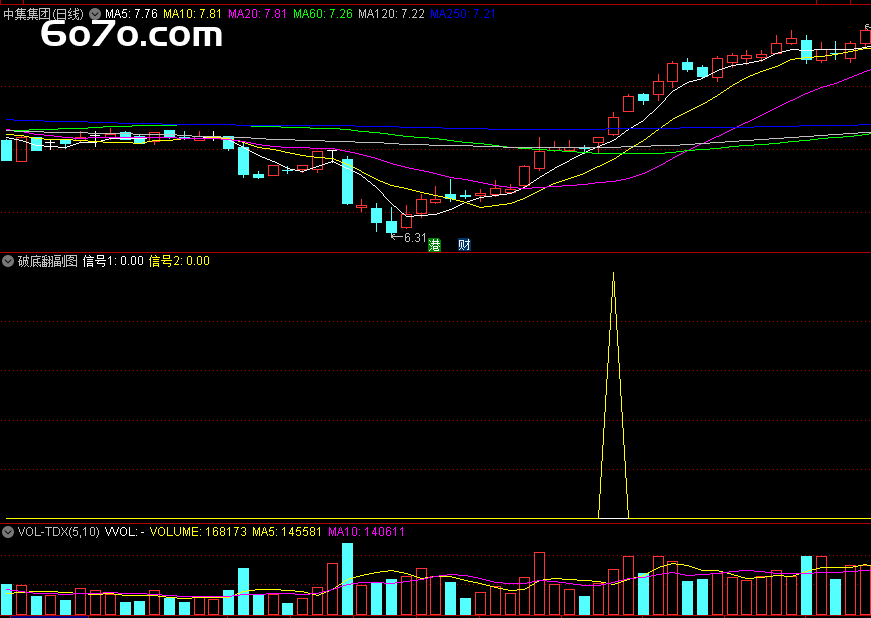Click the VVOL: - label
Screen dimensions: 871x618
point(124,532)
